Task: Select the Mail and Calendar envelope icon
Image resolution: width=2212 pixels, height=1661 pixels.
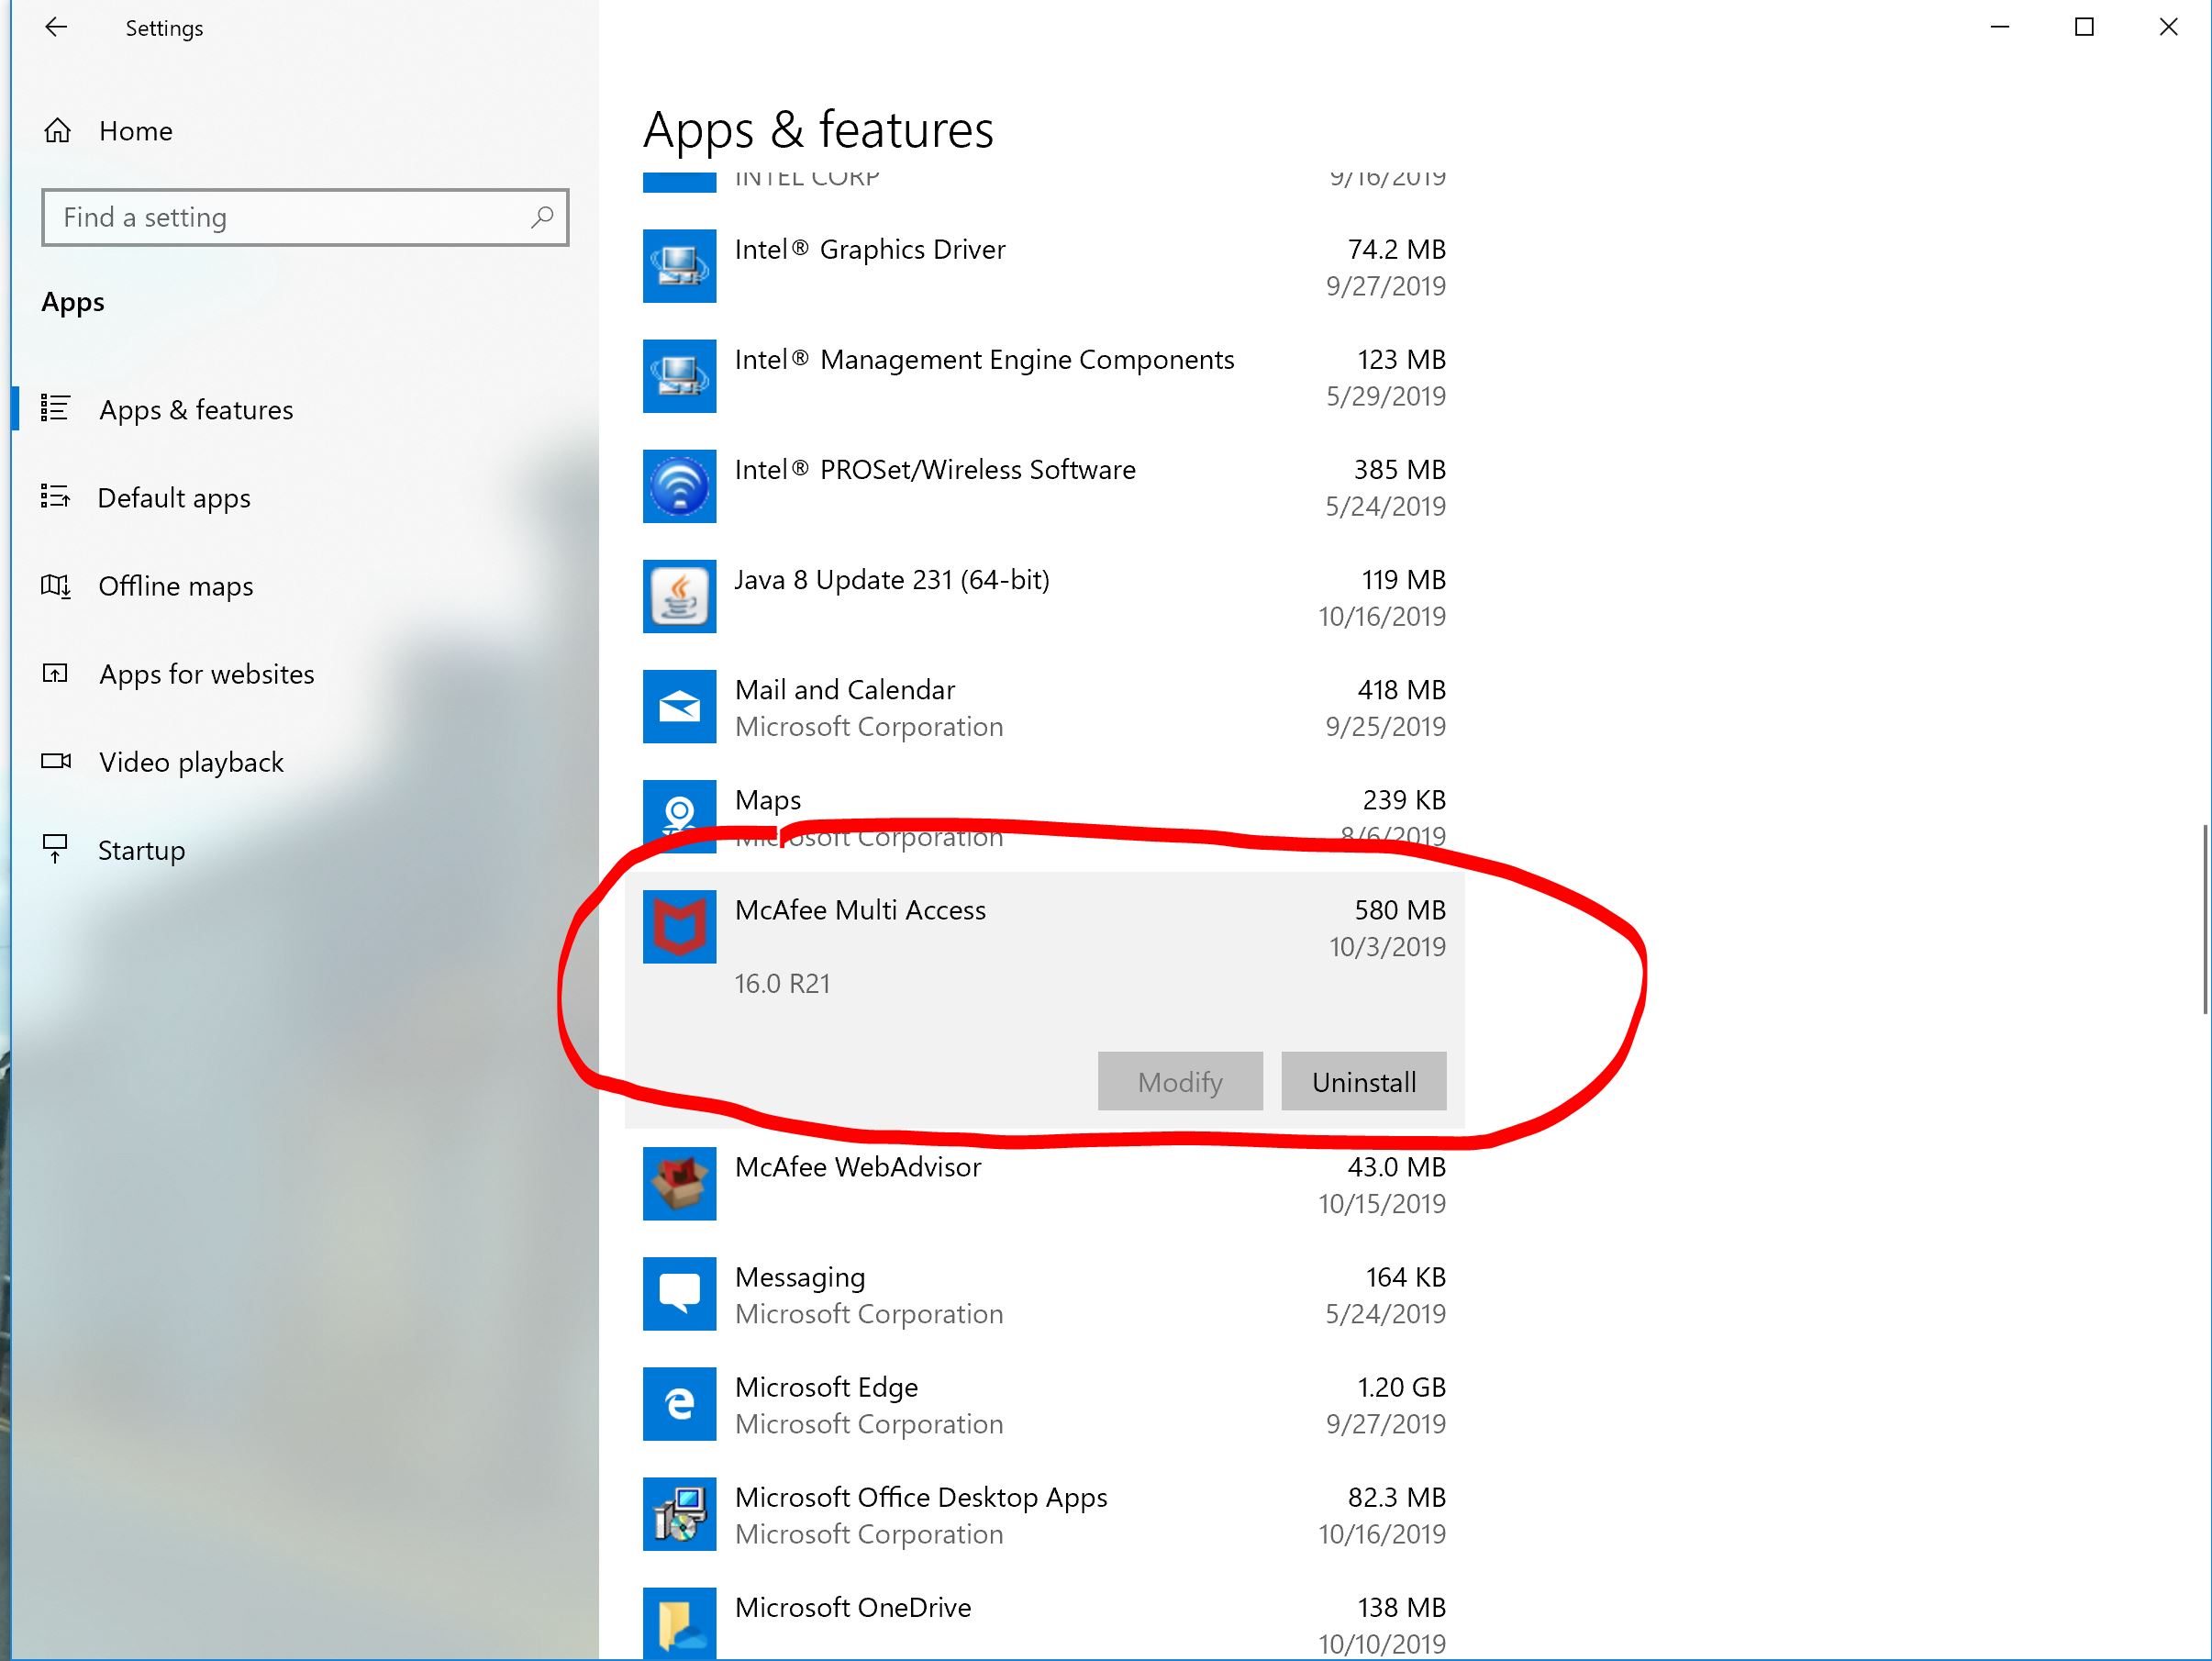Action: pos(679,706)
